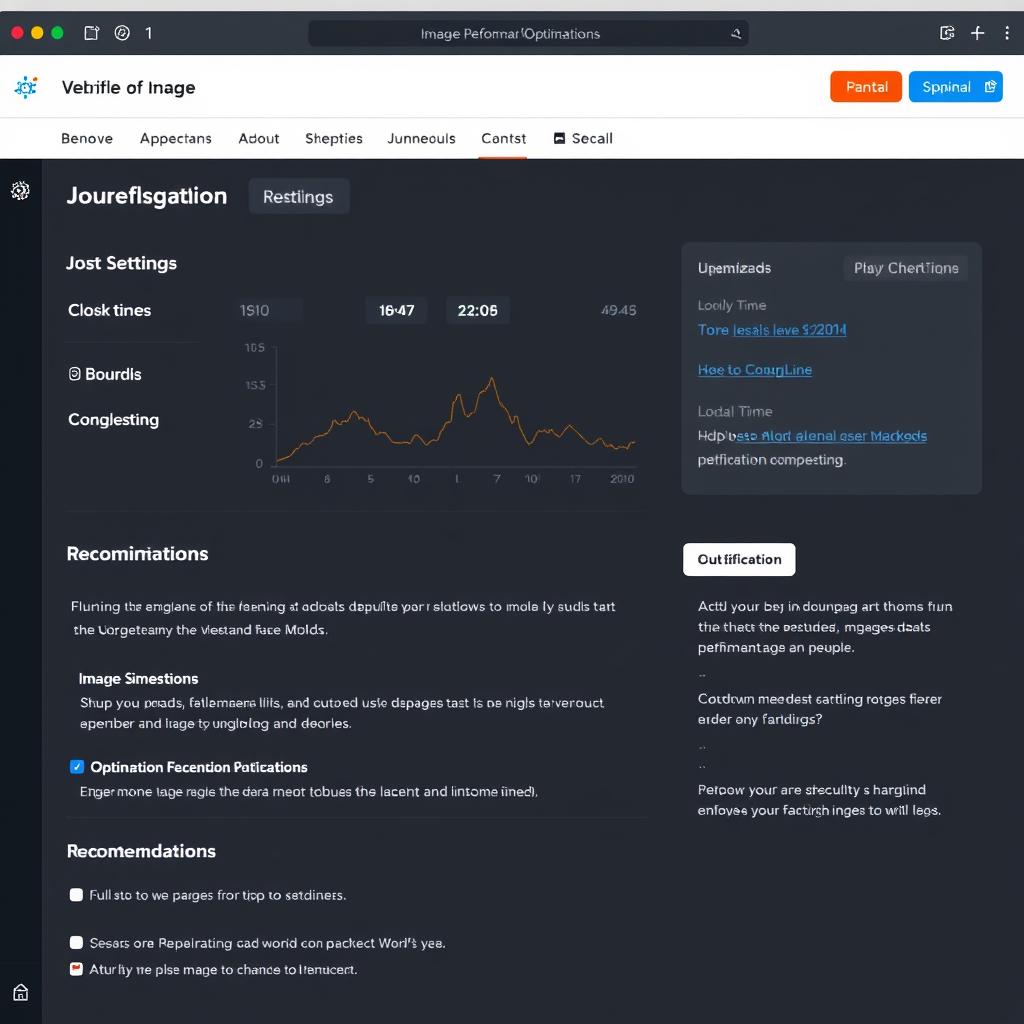
Task: Click the Recomemdations heading
Action: pyautogui.click(x=141, y=851)
